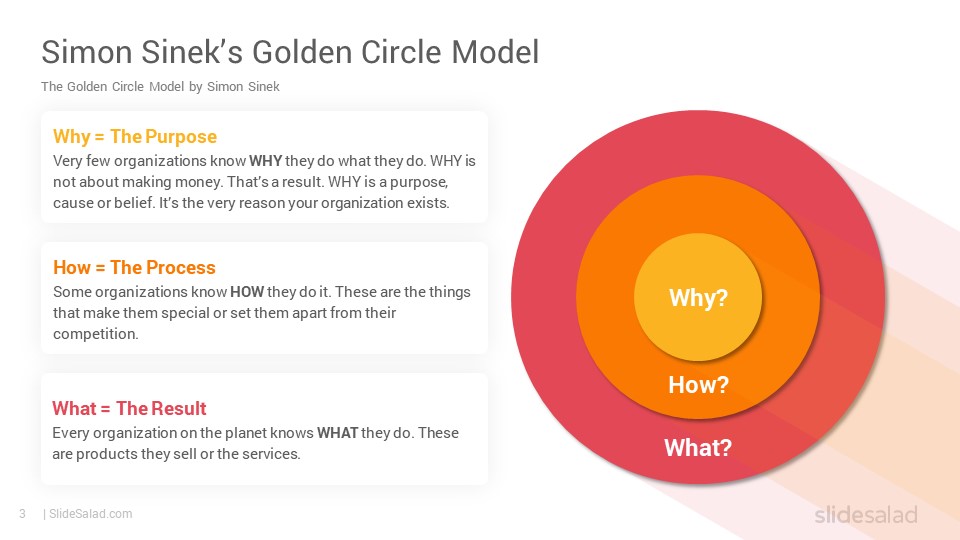This screenshot has width=960, height=540.
Task: Select the bold WHAT word in result text
Action: [337, 433]
